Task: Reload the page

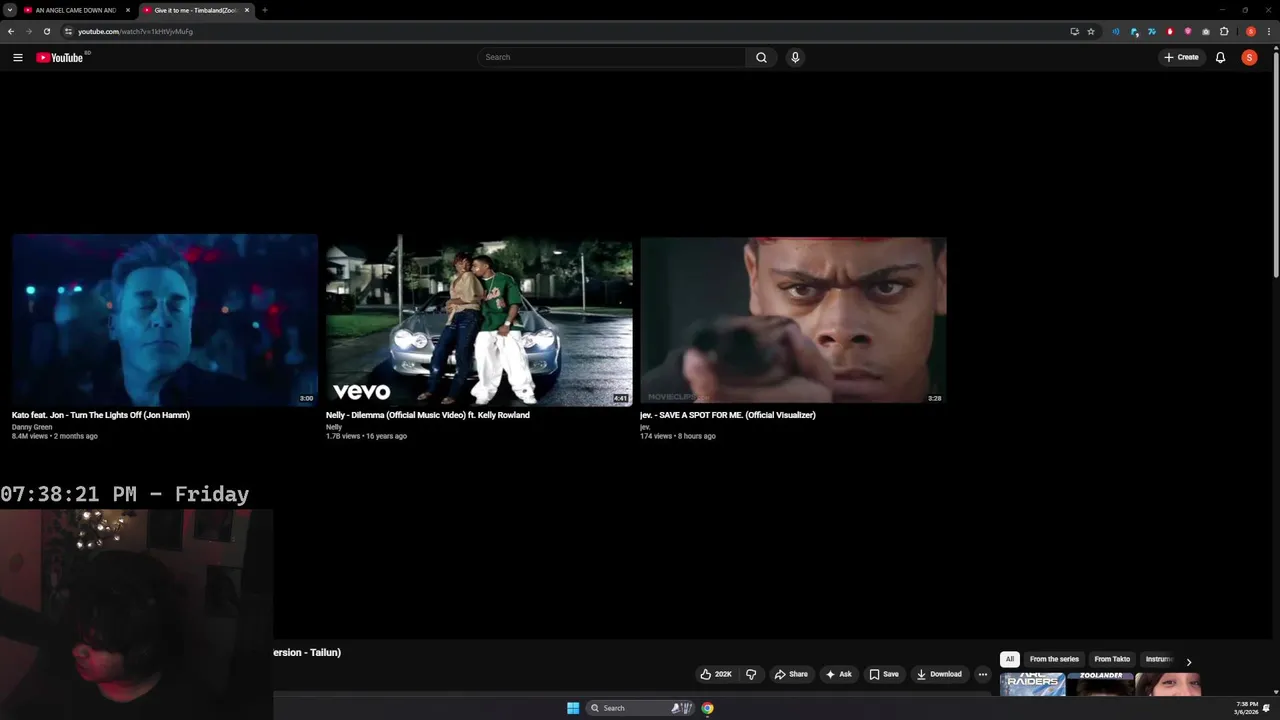Action: click(x=46, y=31)
